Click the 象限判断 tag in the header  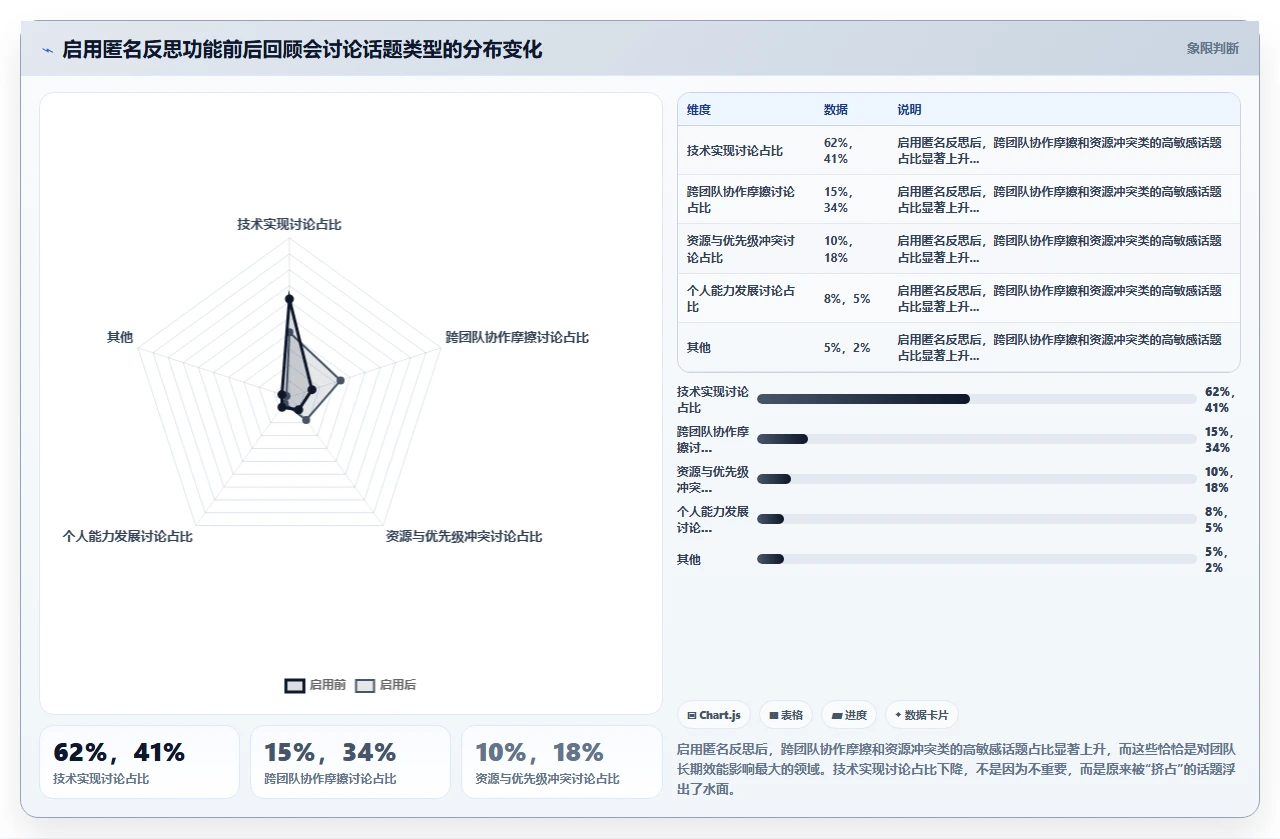point(1212,48)
